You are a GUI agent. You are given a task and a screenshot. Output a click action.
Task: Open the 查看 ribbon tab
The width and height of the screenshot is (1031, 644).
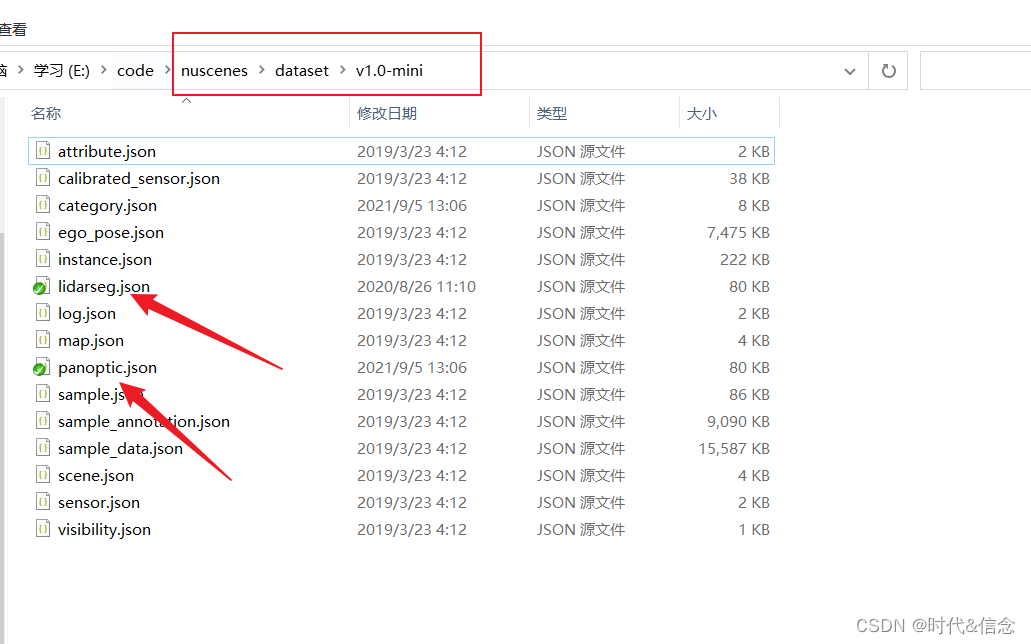pos(12,30)
